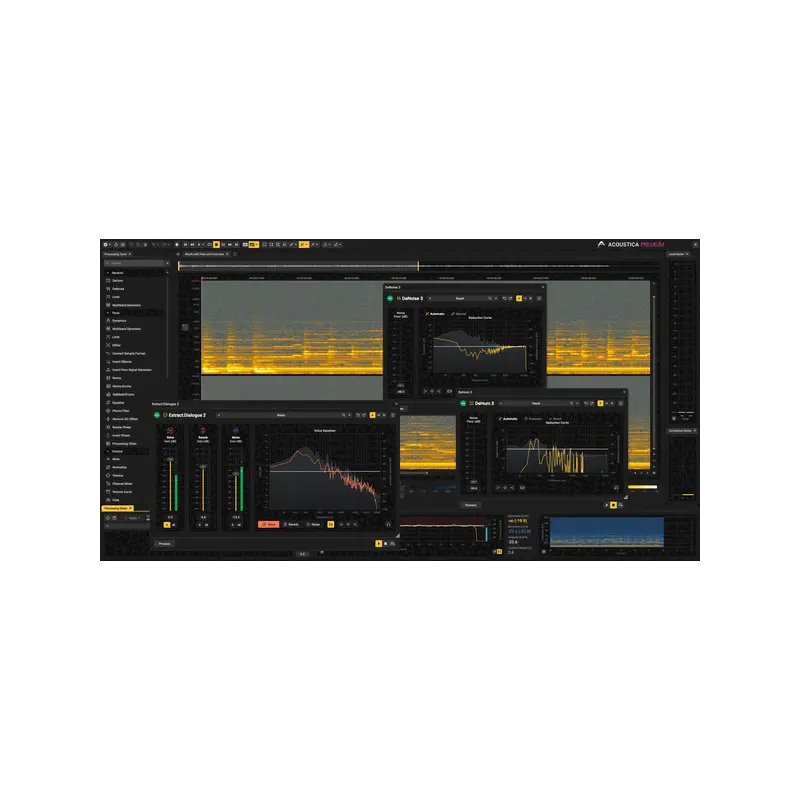Open the DeNoise tool in Recents list
The image size is (800, 800).
coord(118,289)
